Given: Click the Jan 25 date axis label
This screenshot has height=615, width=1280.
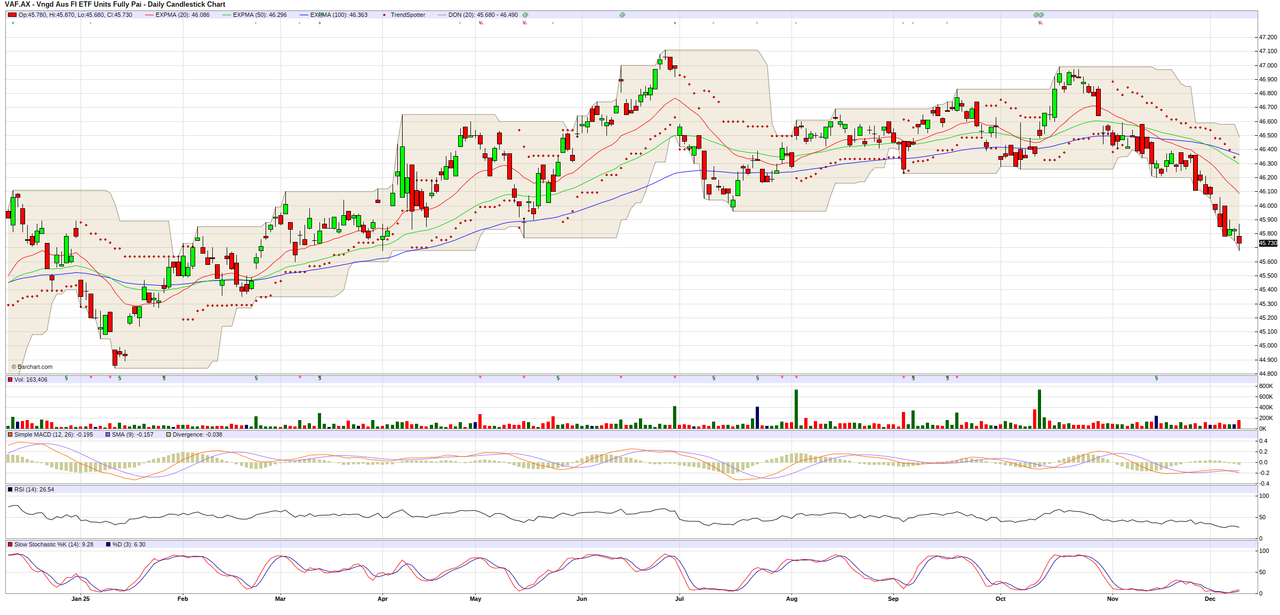Looking at the screenshot, I should (82, 599).
